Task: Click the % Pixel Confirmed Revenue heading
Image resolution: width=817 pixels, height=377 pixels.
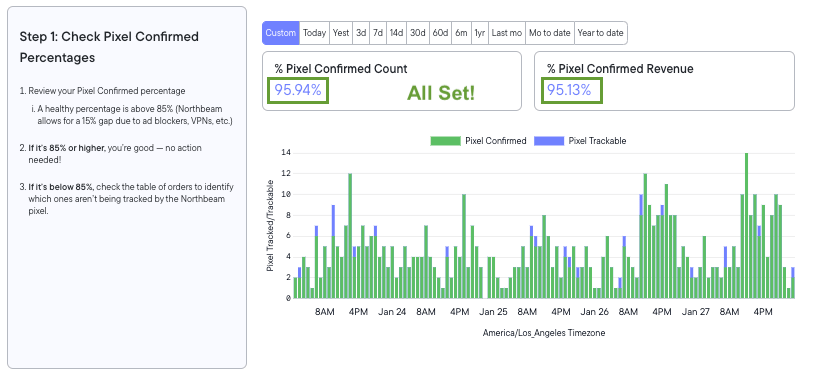Action: coord(620,68)
